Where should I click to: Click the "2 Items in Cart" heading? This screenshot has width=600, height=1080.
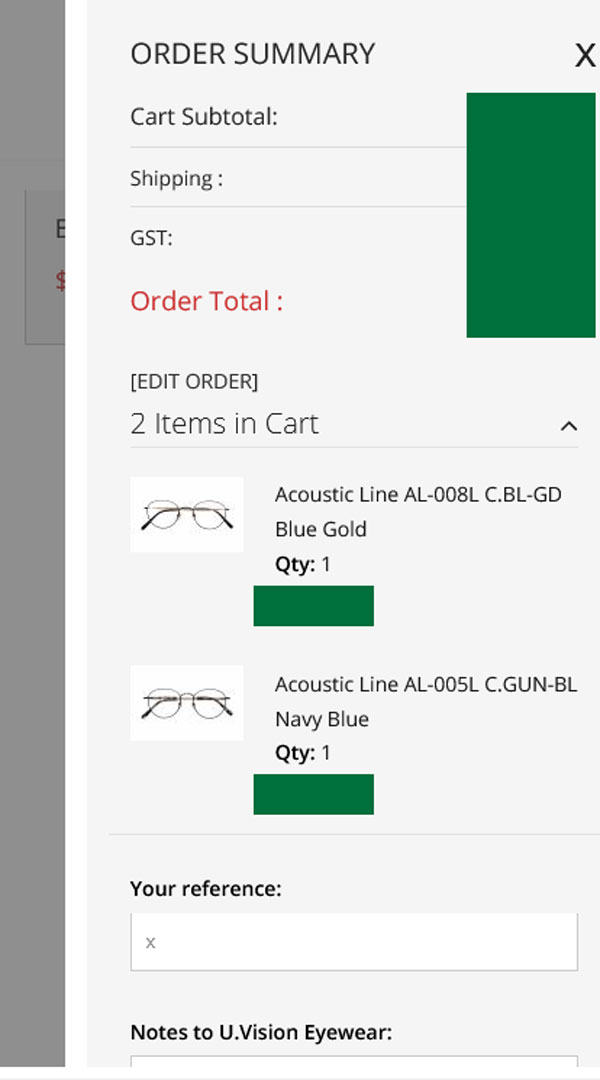pyautogui.click(x=224, y=424)
